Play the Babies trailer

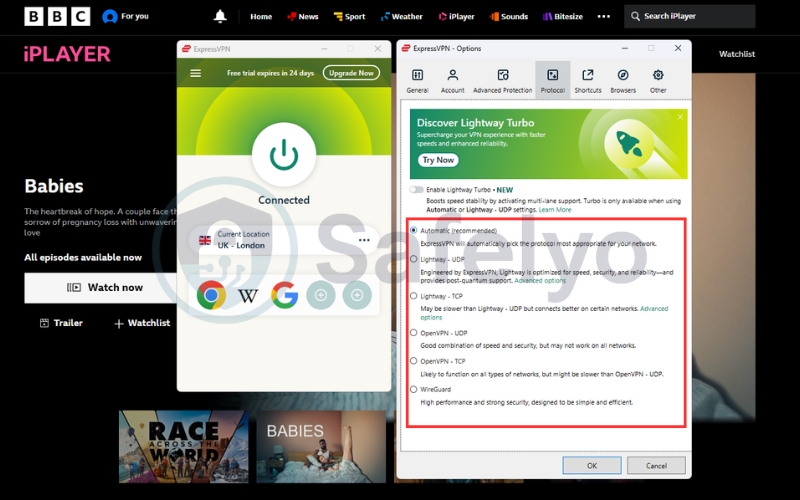61,323
